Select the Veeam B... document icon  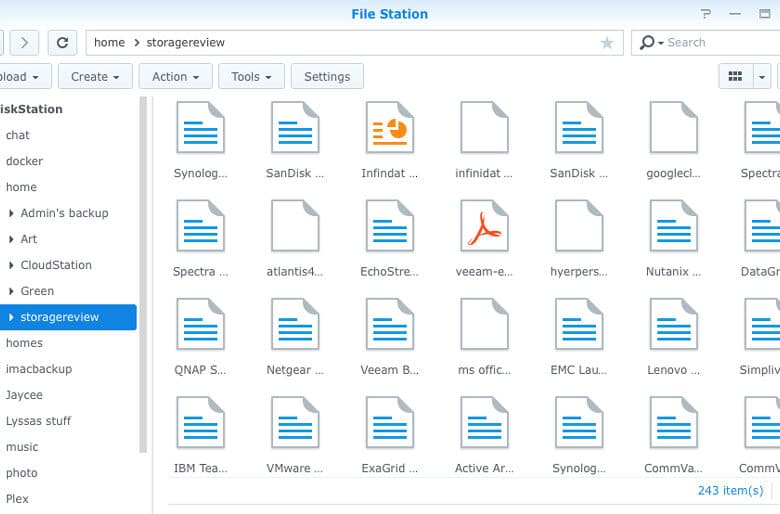click(x=390, y=324)
